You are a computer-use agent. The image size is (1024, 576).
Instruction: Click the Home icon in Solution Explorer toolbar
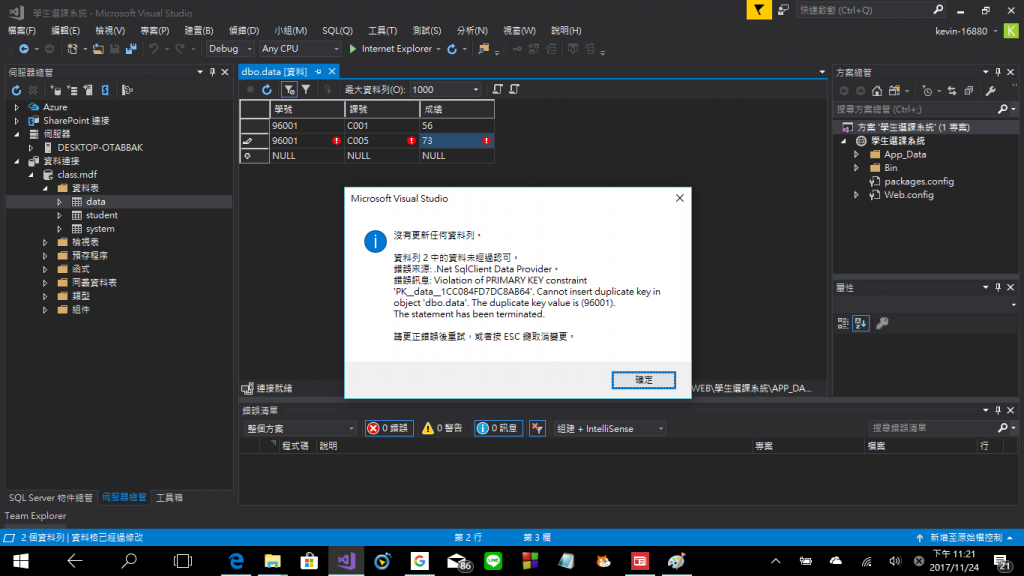(877, 91)
